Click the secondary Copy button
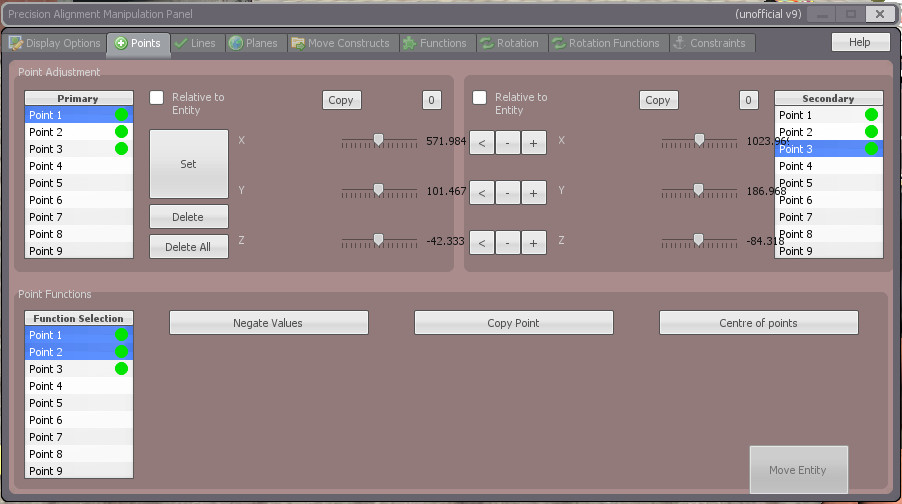902x504 pixels. [x=658, y=100]
